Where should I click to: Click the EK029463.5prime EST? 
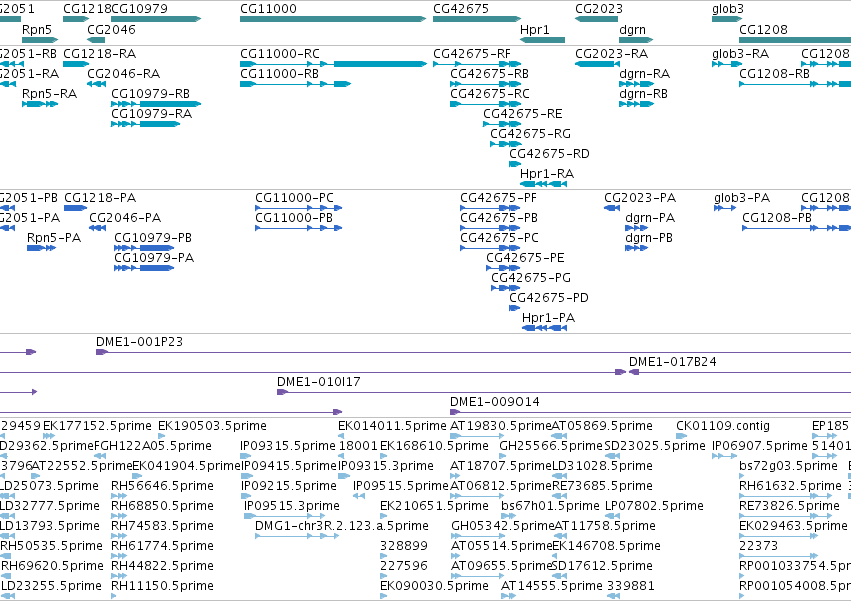point(778,536)
